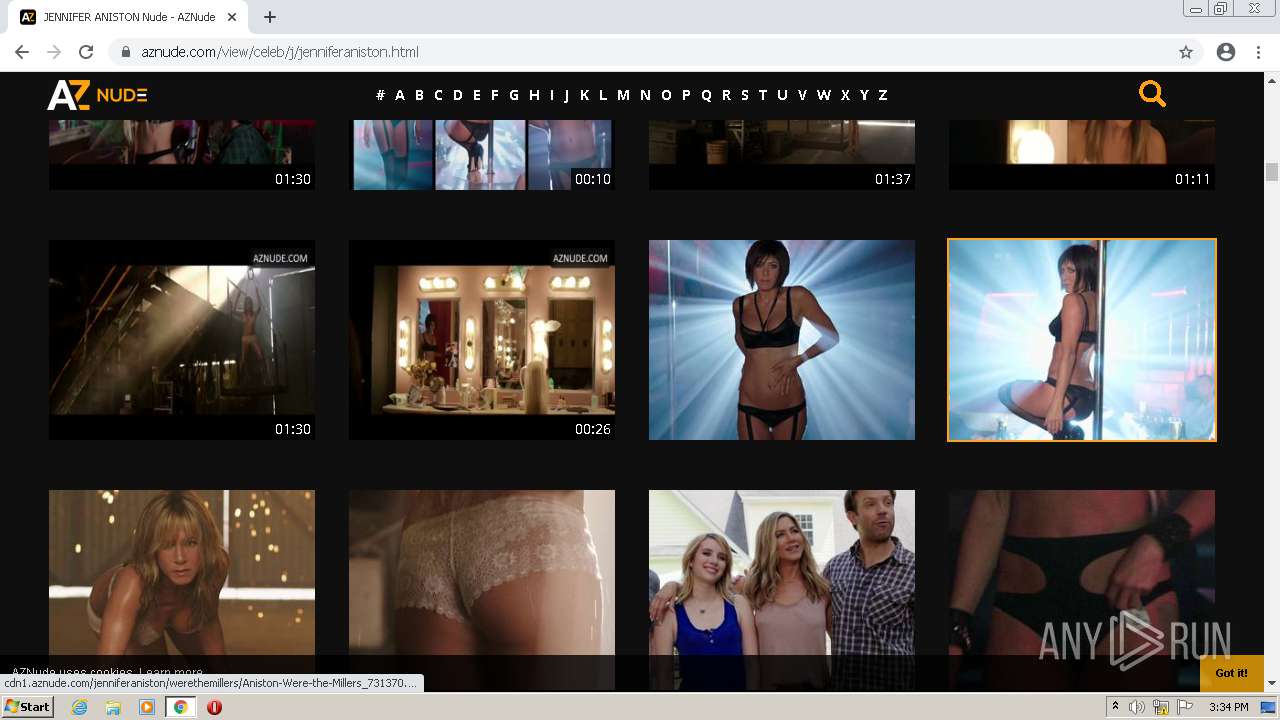This screenshot has height=720, width=1280.
Task: Choose letter H in the alphabet bar
Action: 534,95
